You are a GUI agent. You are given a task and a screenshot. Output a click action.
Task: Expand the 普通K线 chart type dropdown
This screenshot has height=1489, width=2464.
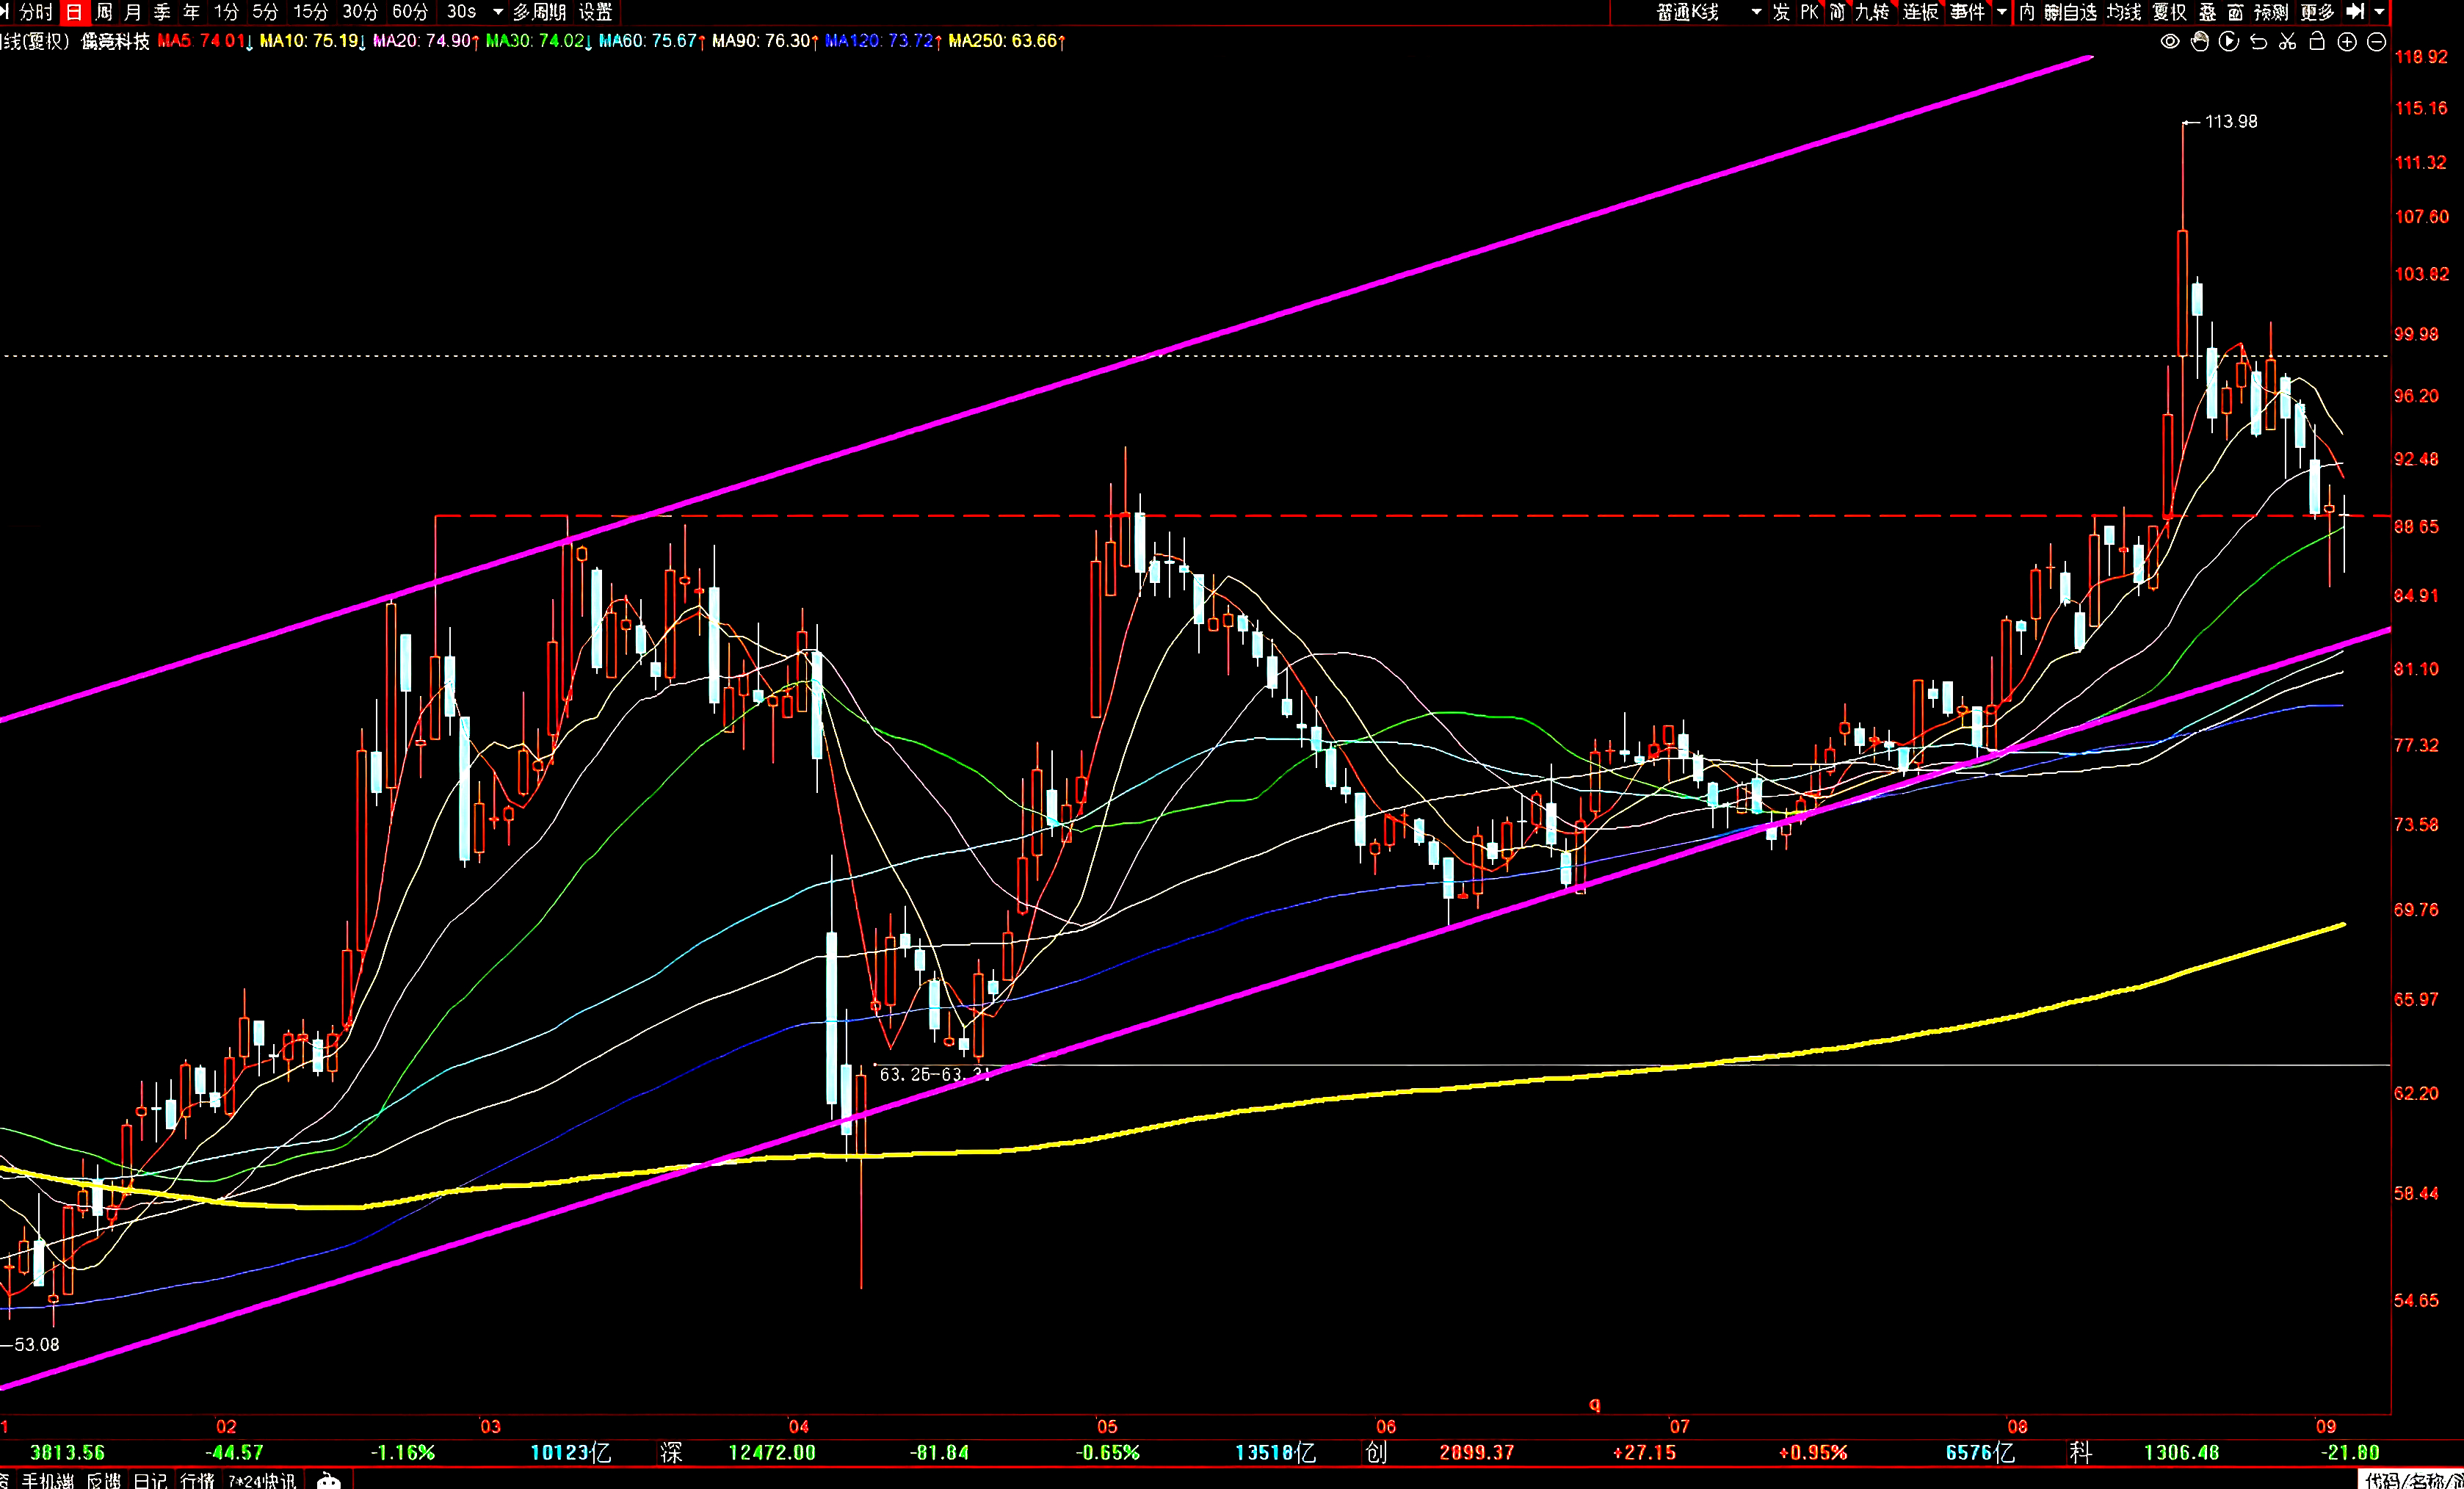tap(1756, 12)
